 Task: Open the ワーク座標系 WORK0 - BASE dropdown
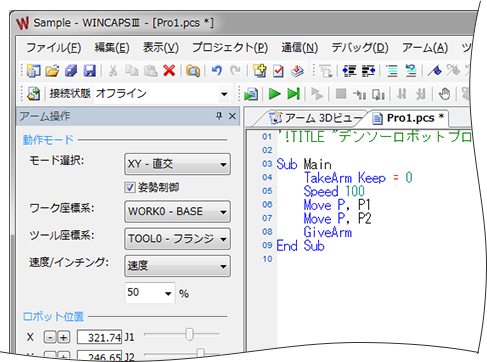point(177,211)
